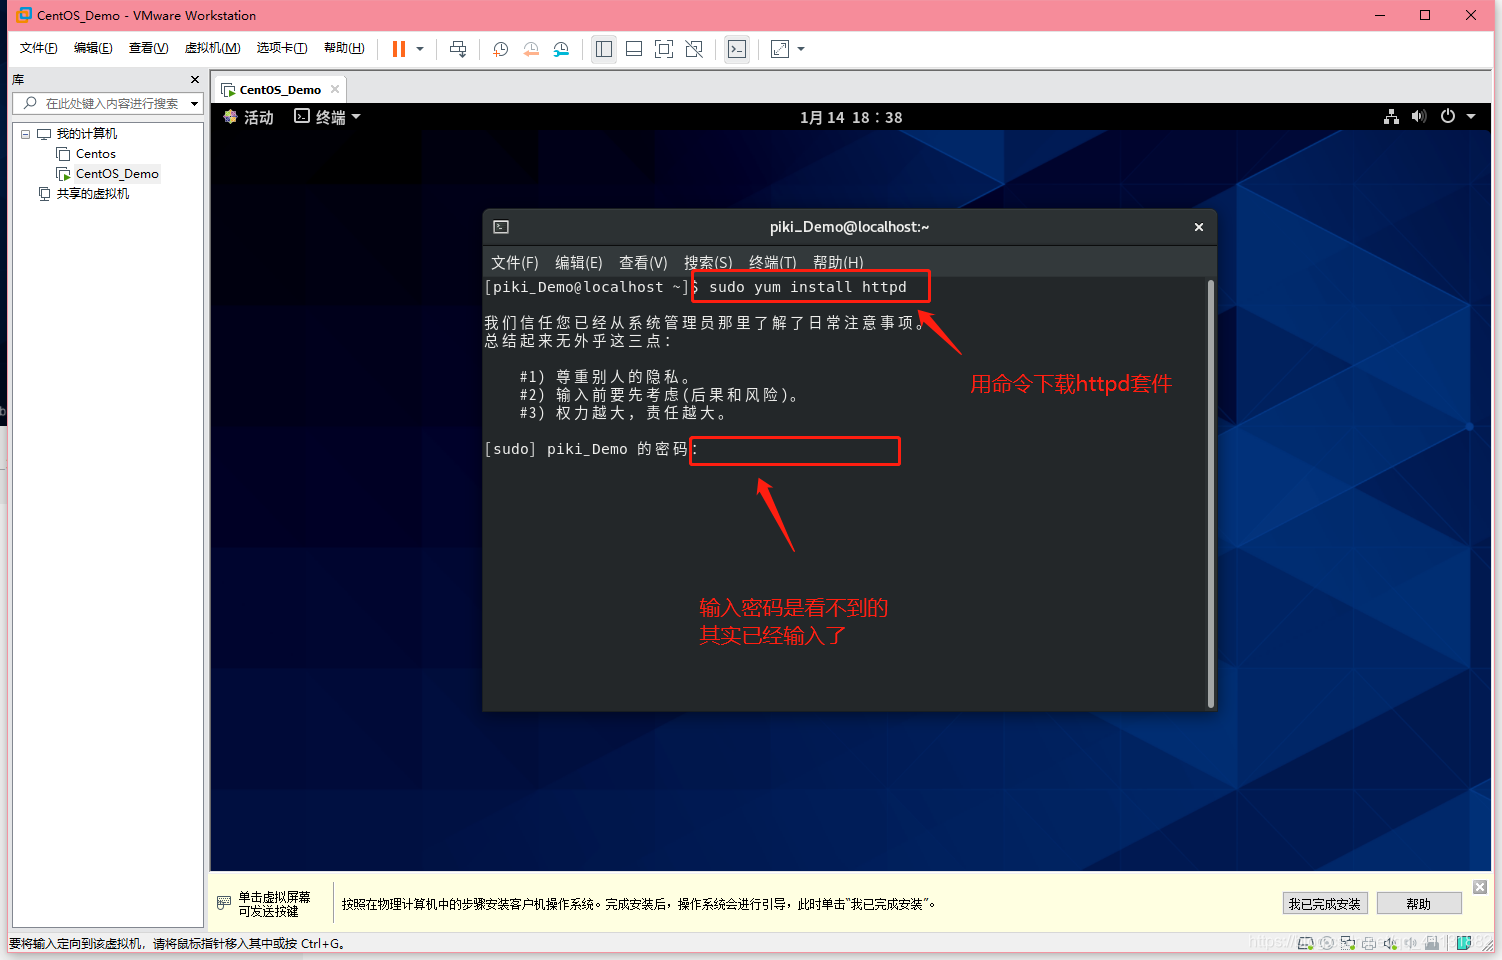The height and width of the screenshot is (960, 1502).
Task: Take a snapshot of this virtual machine
Action: (x=501, y=49)
